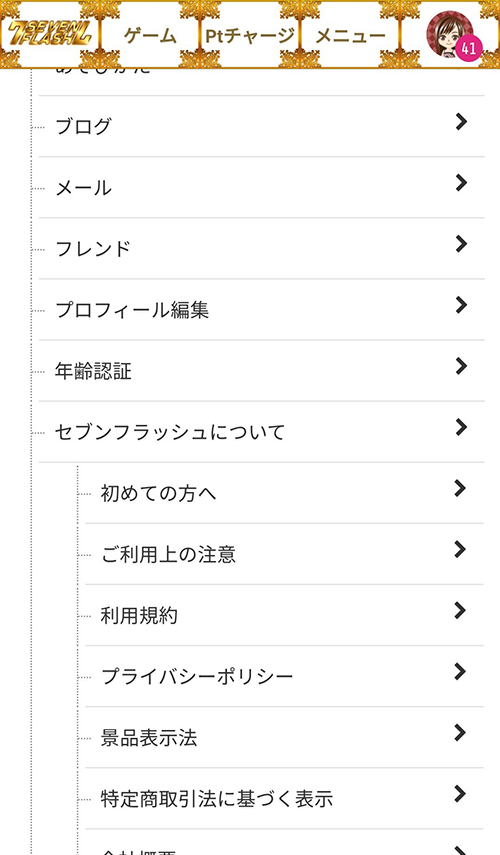Open the Ptチャージ tab
The width and height of the screenshot is (500, 855).
[x=250, y=35]
